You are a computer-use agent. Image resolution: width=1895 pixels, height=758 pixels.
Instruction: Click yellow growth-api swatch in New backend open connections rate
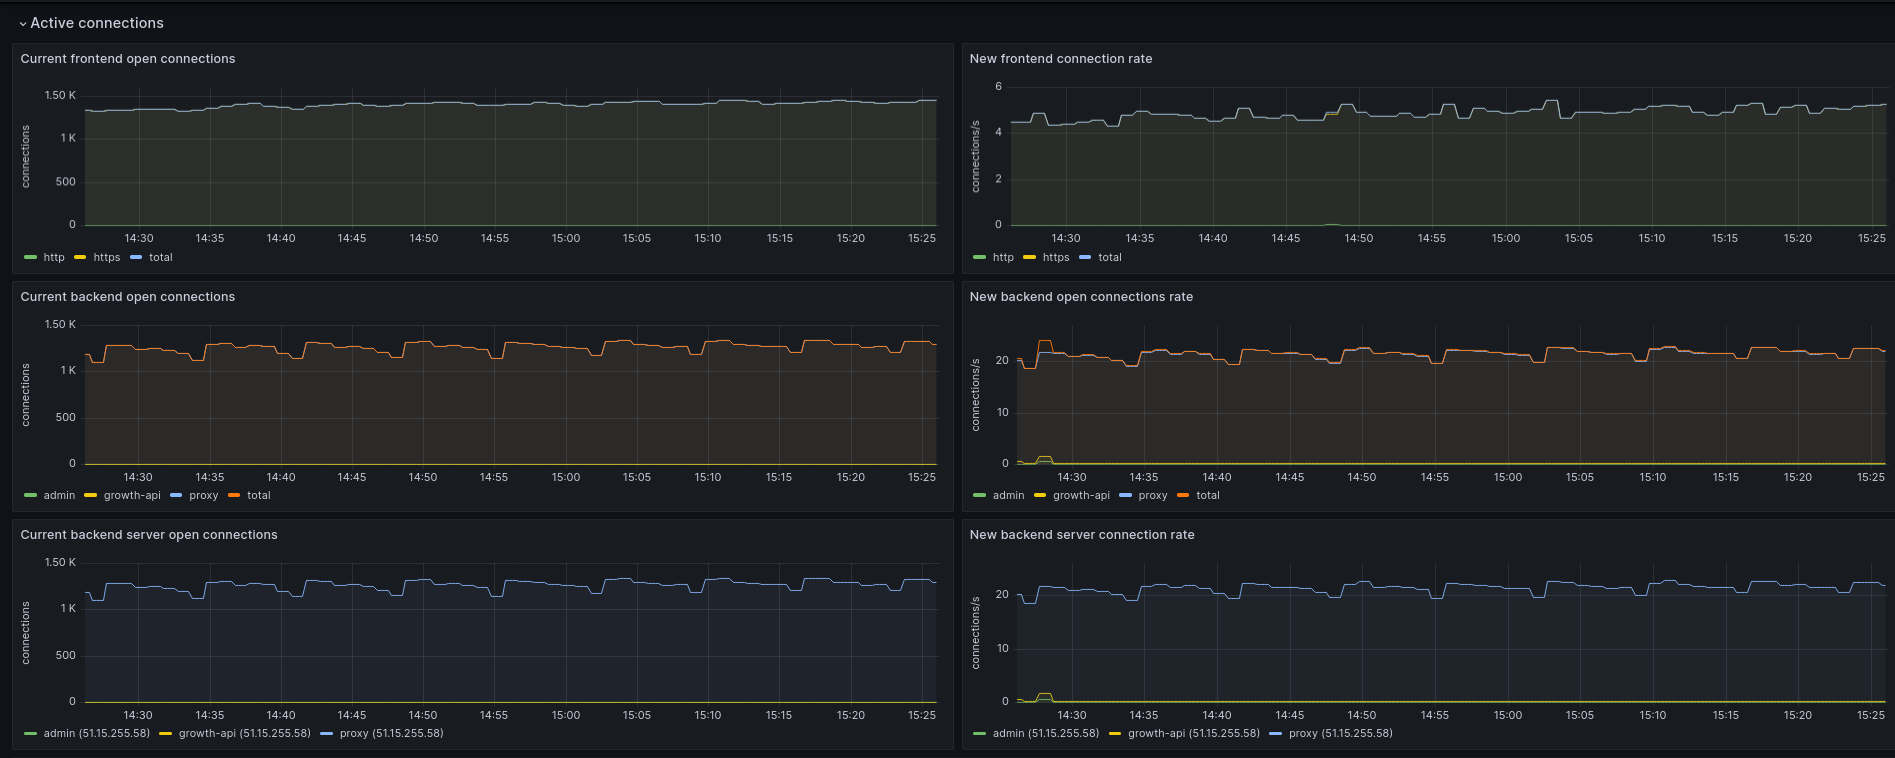point(1040,496)
